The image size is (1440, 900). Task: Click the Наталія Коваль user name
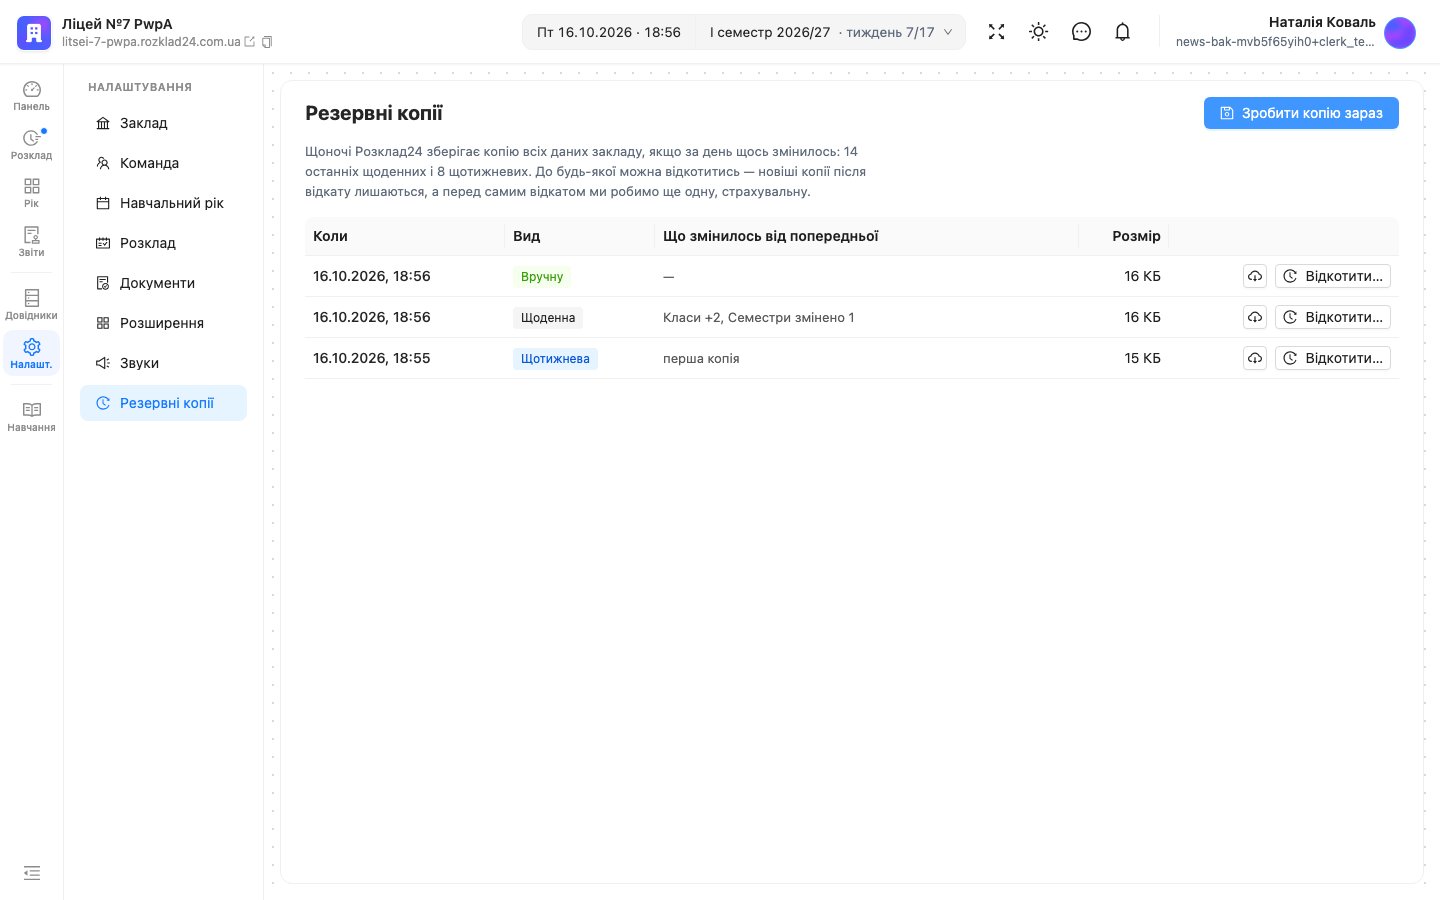(1322, 22)
